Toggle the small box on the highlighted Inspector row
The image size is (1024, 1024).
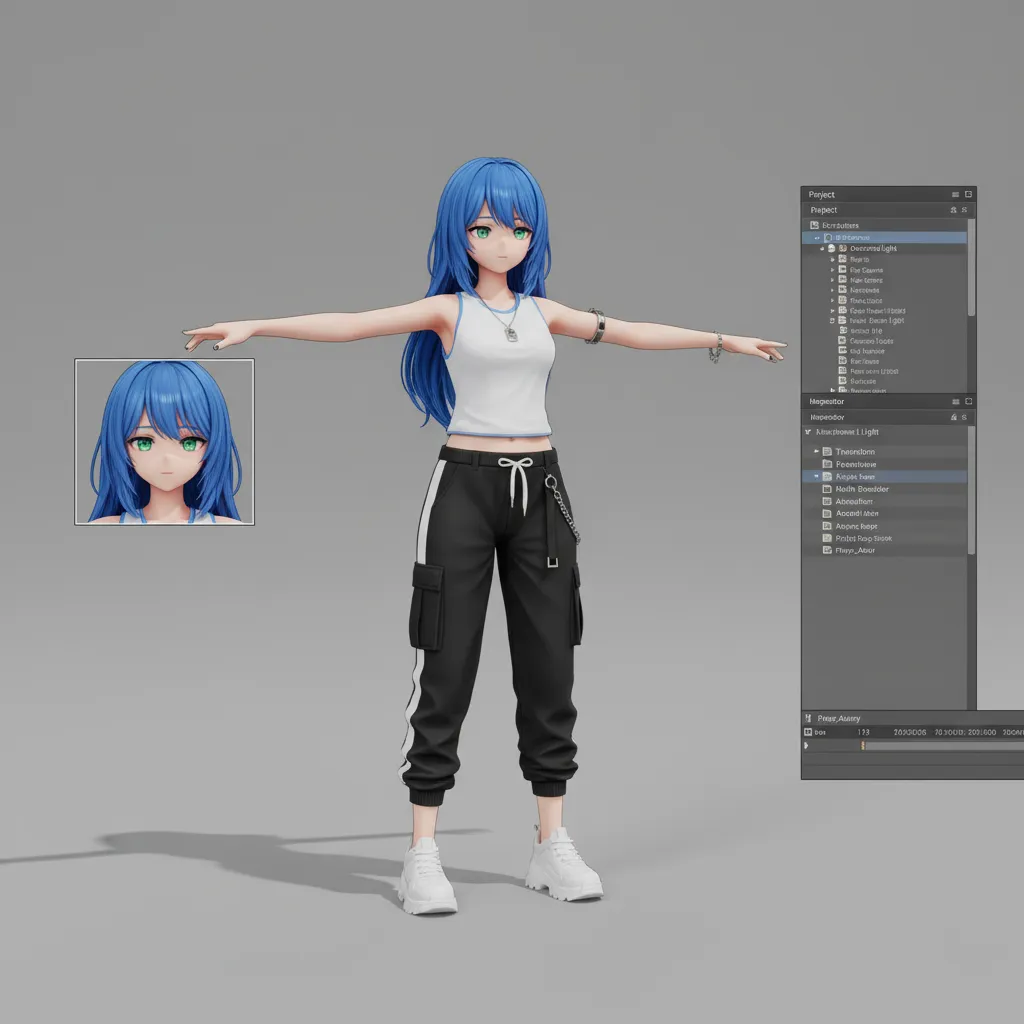coord(816,477)
